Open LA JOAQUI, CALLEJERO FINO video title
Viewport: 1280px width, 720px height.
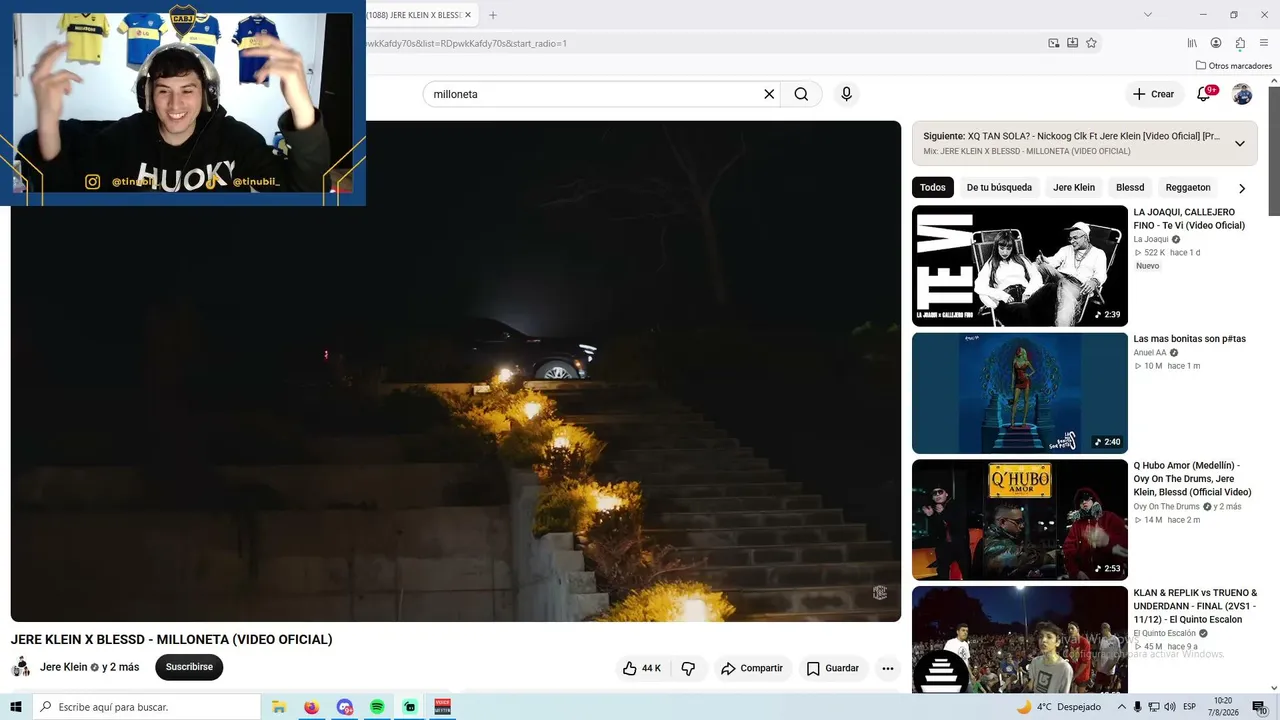tap(1189, 219)
